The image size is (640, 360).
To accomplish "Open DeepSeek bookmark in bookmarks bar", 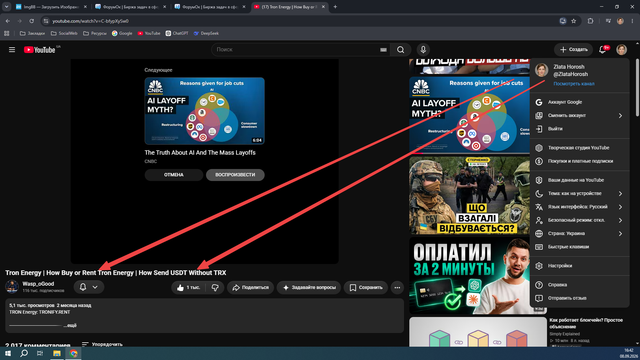I will tap(206, 33).
